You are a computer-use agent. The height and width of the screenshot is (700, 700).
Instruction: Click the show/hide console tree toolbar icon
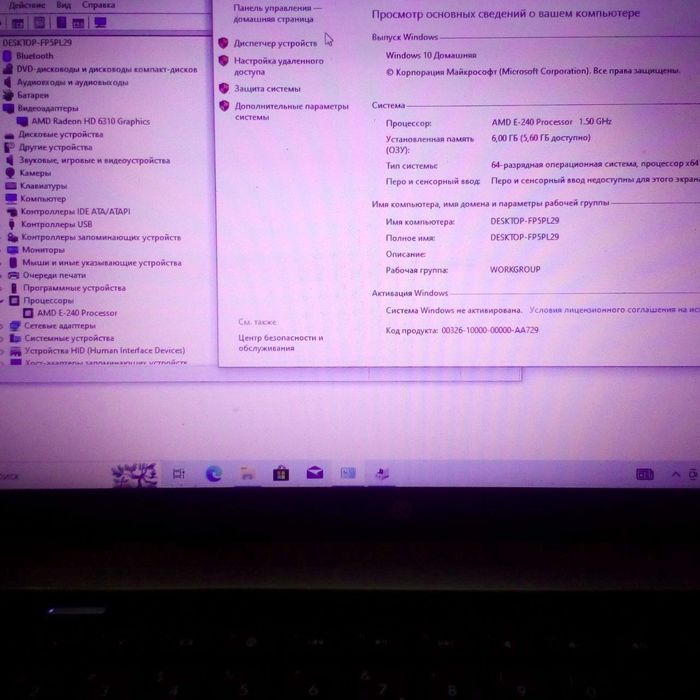18,23
